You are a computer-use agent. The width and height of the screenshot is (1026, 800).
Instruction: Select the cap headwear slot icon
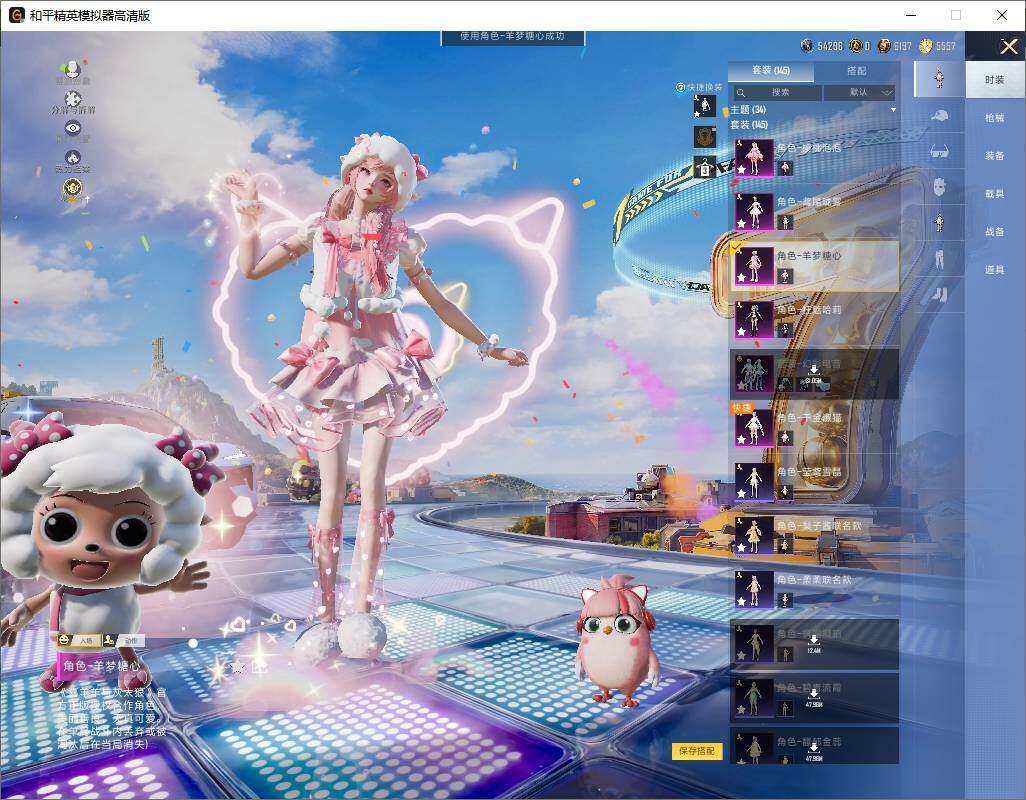point(939,116)
